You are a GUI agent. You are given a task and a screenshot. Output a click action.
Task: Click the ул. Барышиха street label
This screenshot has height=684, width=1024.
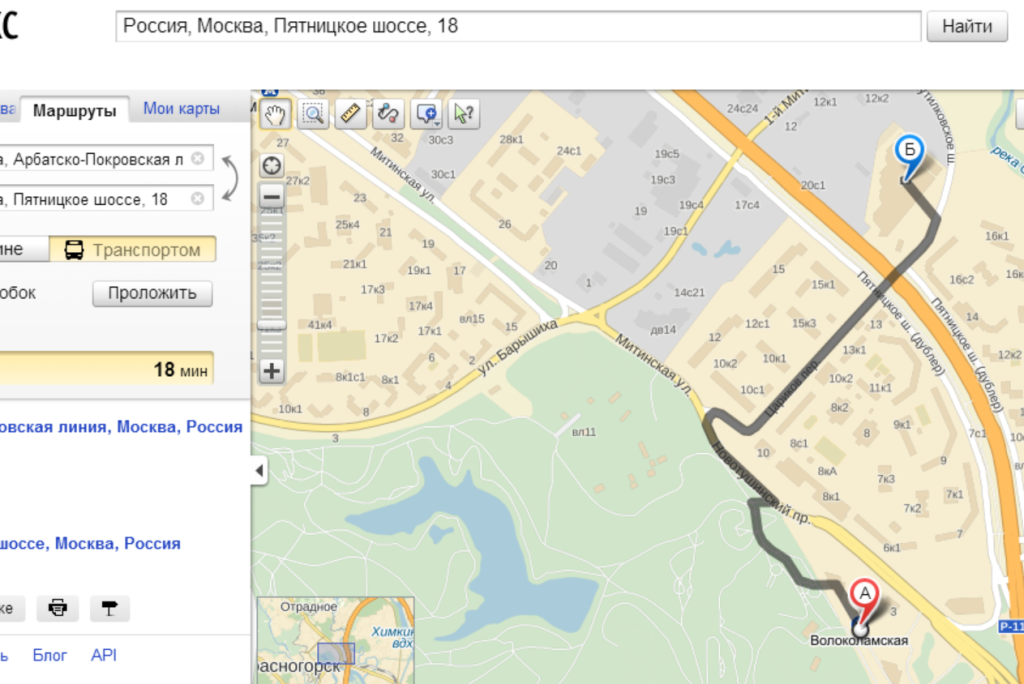click(x=517, y=347)
